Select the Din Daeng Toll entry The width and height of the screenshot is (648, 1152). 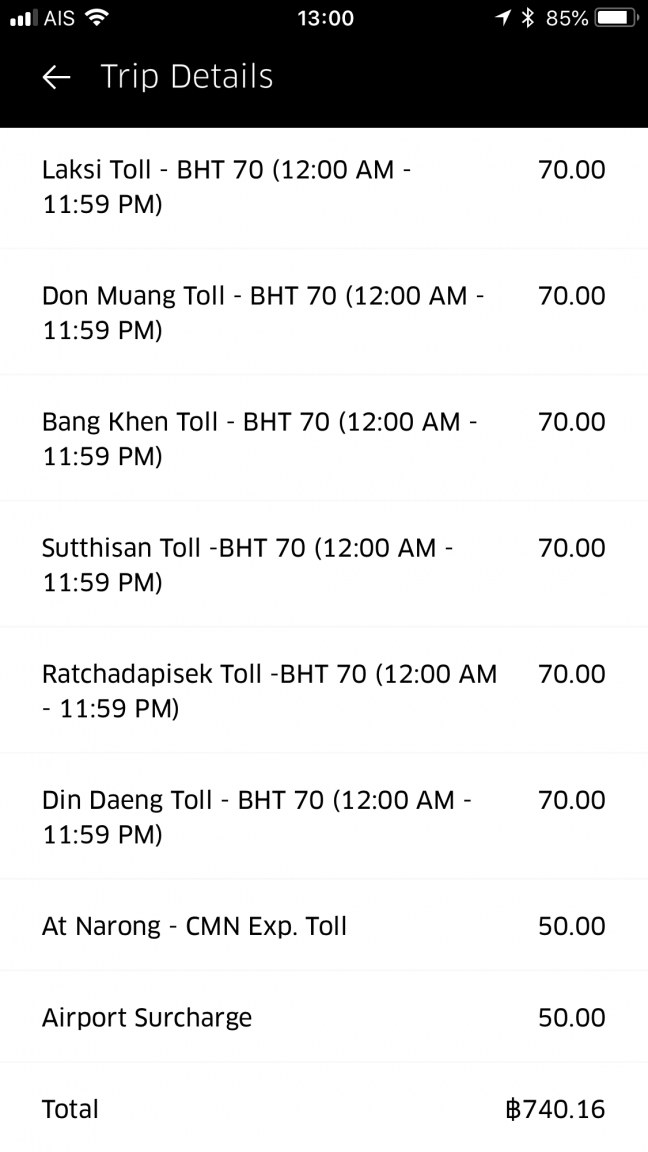point(324,816)
